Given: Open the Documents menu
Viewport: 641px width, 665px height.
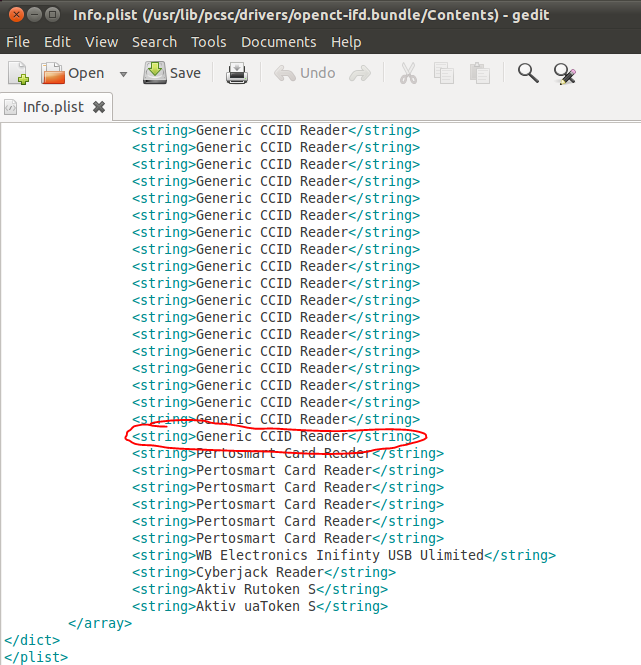Looking at the screenshot, I should [276, 42].
